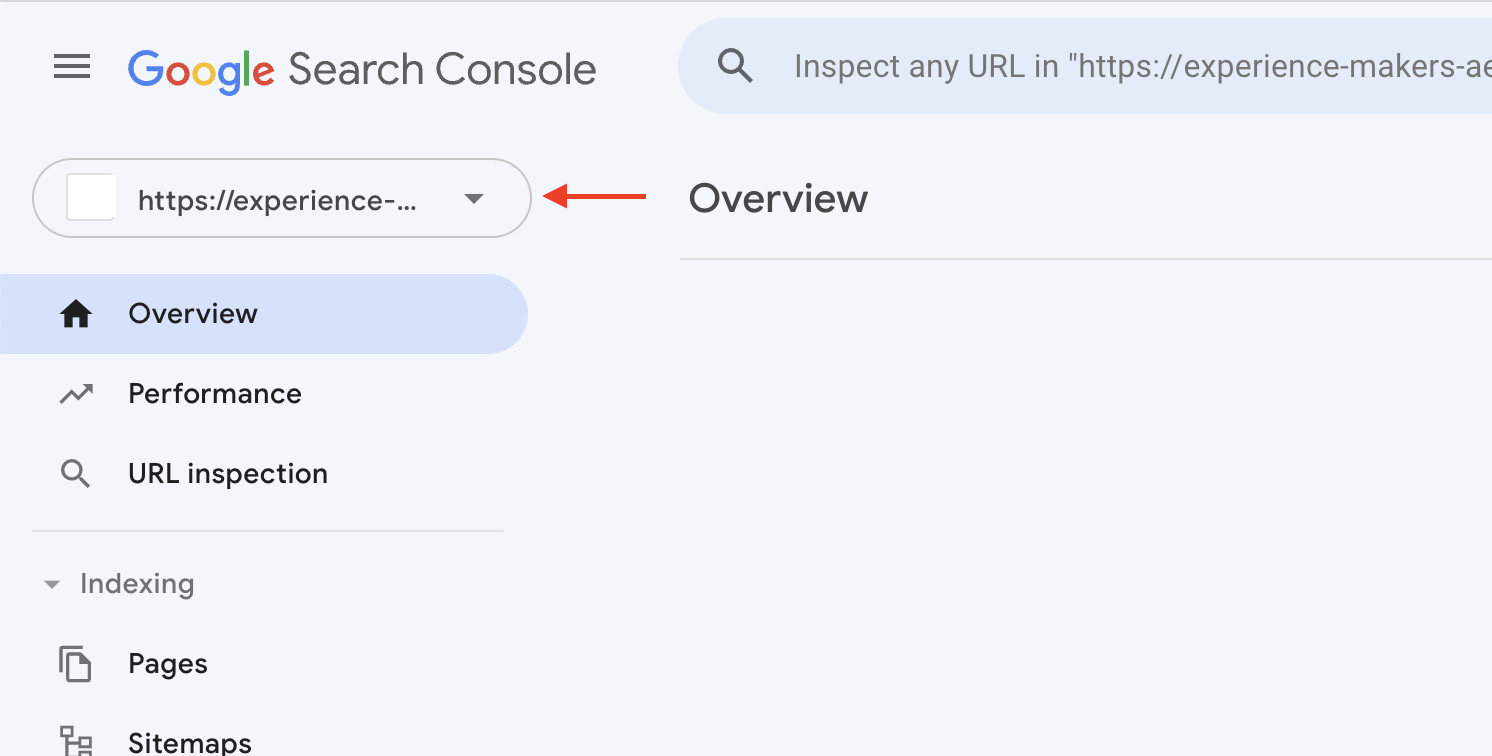Collapse the Indexing section triangle

(52, 584)
